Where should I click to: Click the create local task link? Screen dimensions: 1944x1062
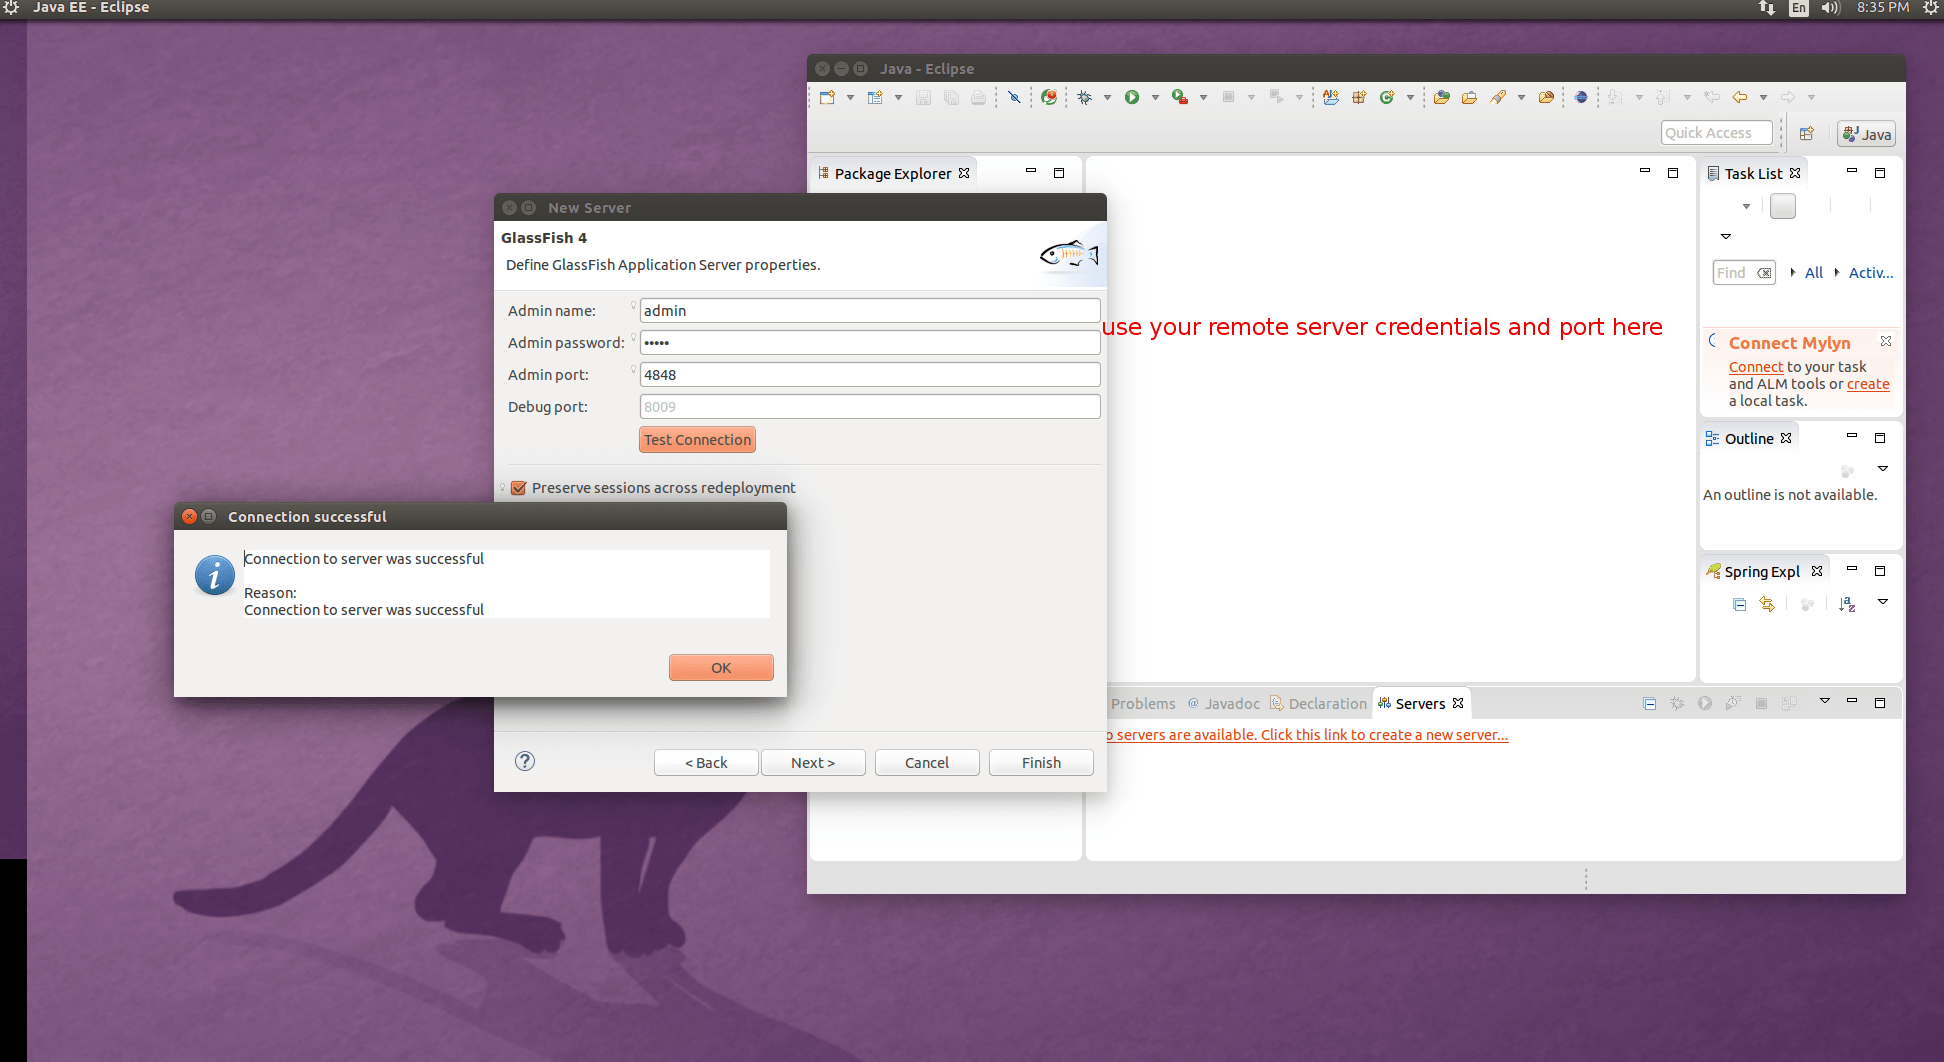(x=1868, y=384)
